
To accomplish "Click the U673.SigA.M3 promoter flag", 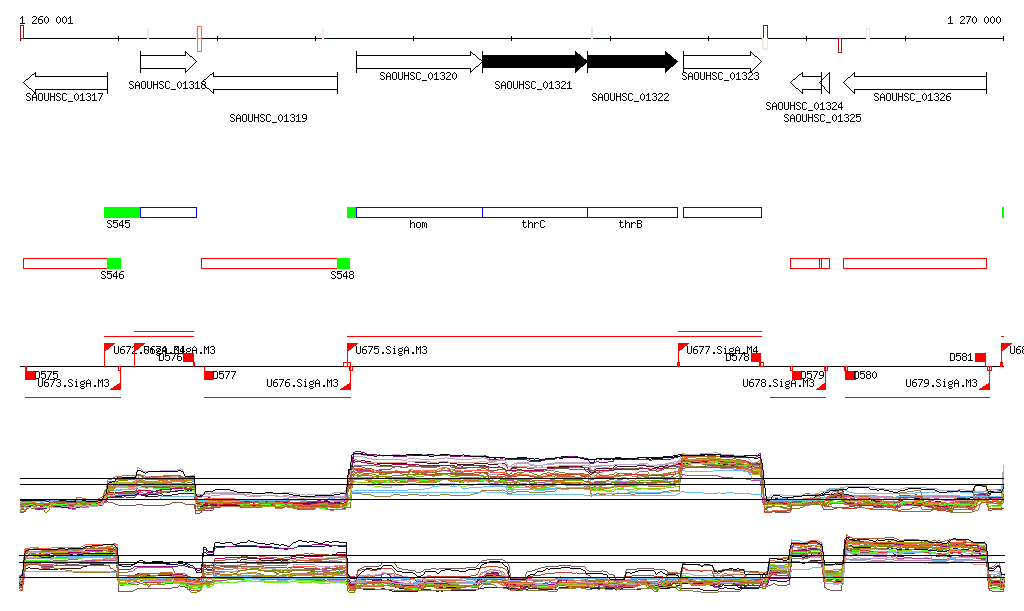I will 116,386.
